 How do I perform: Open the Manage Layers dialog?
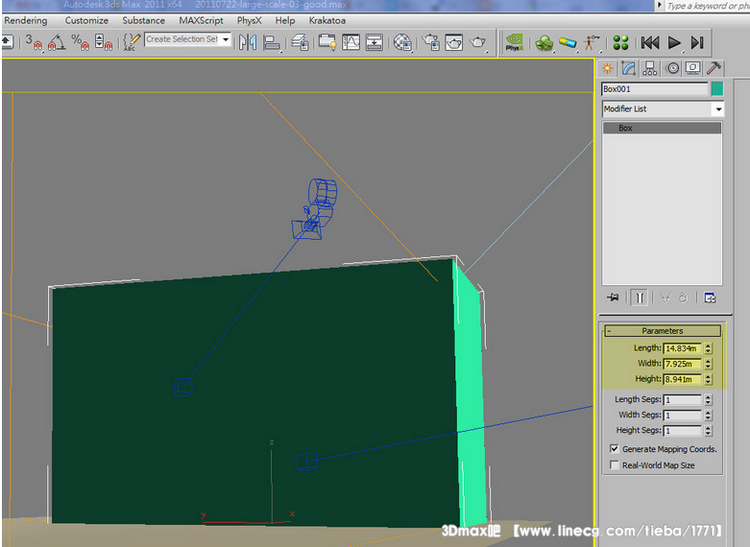300,42
